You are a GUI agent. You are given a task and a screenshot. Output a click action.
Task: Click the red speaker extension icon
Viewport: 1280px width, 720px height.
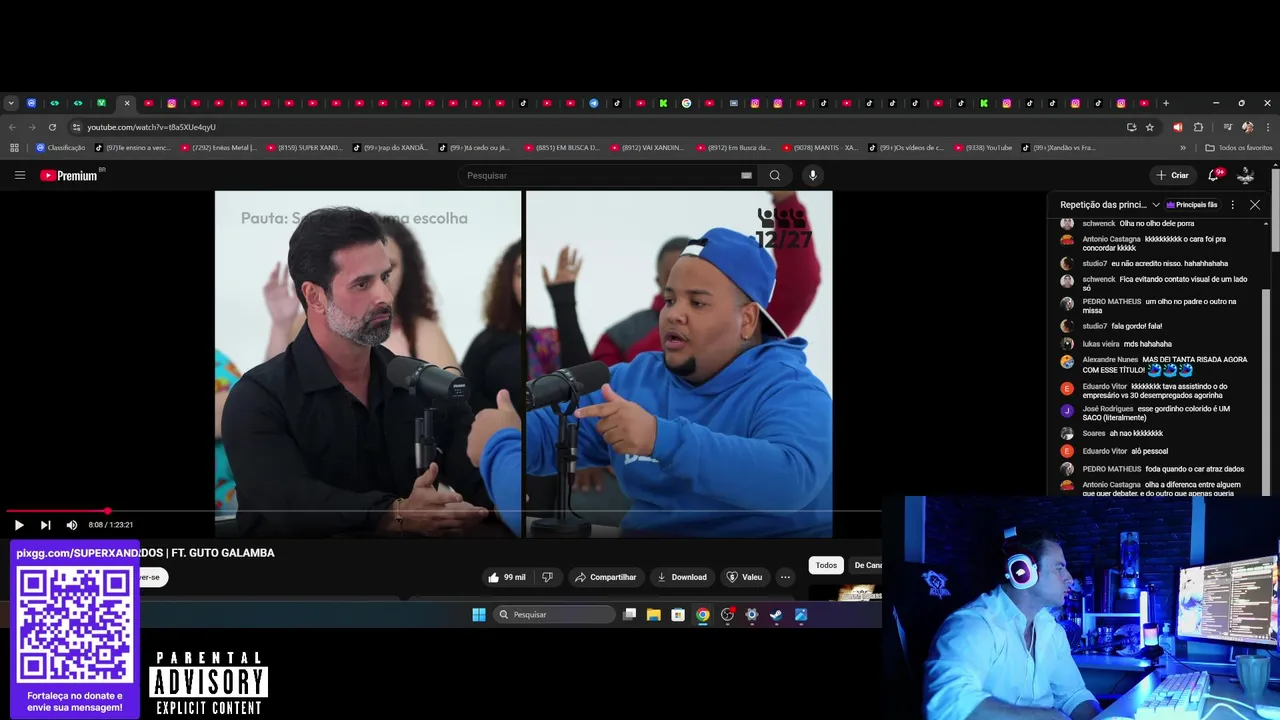tap(1177, 127)
